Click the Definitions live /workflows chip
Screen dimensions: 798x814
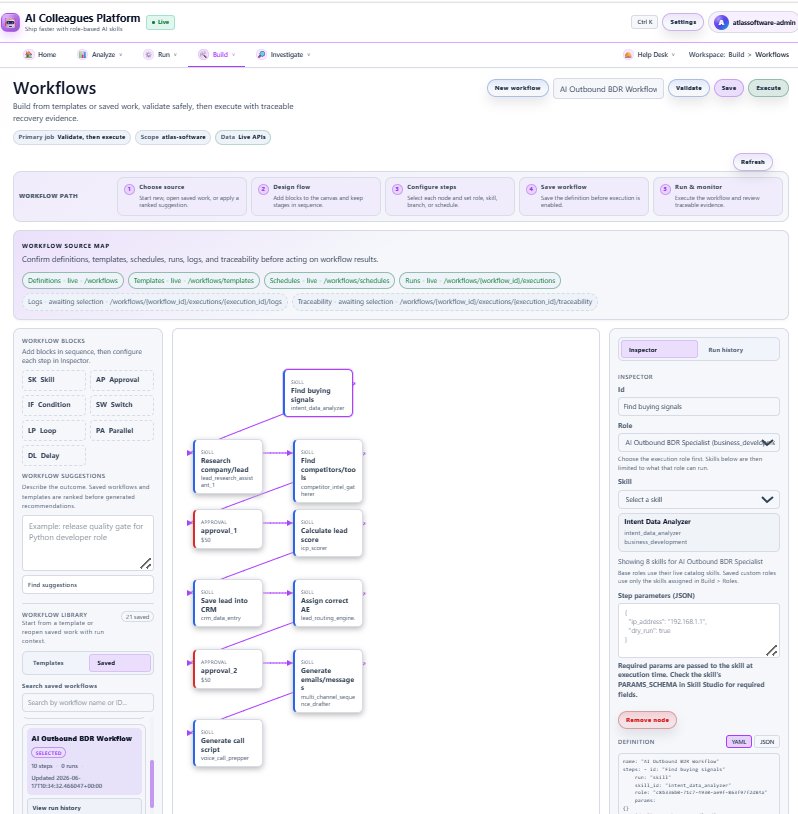tap(73, 281)
